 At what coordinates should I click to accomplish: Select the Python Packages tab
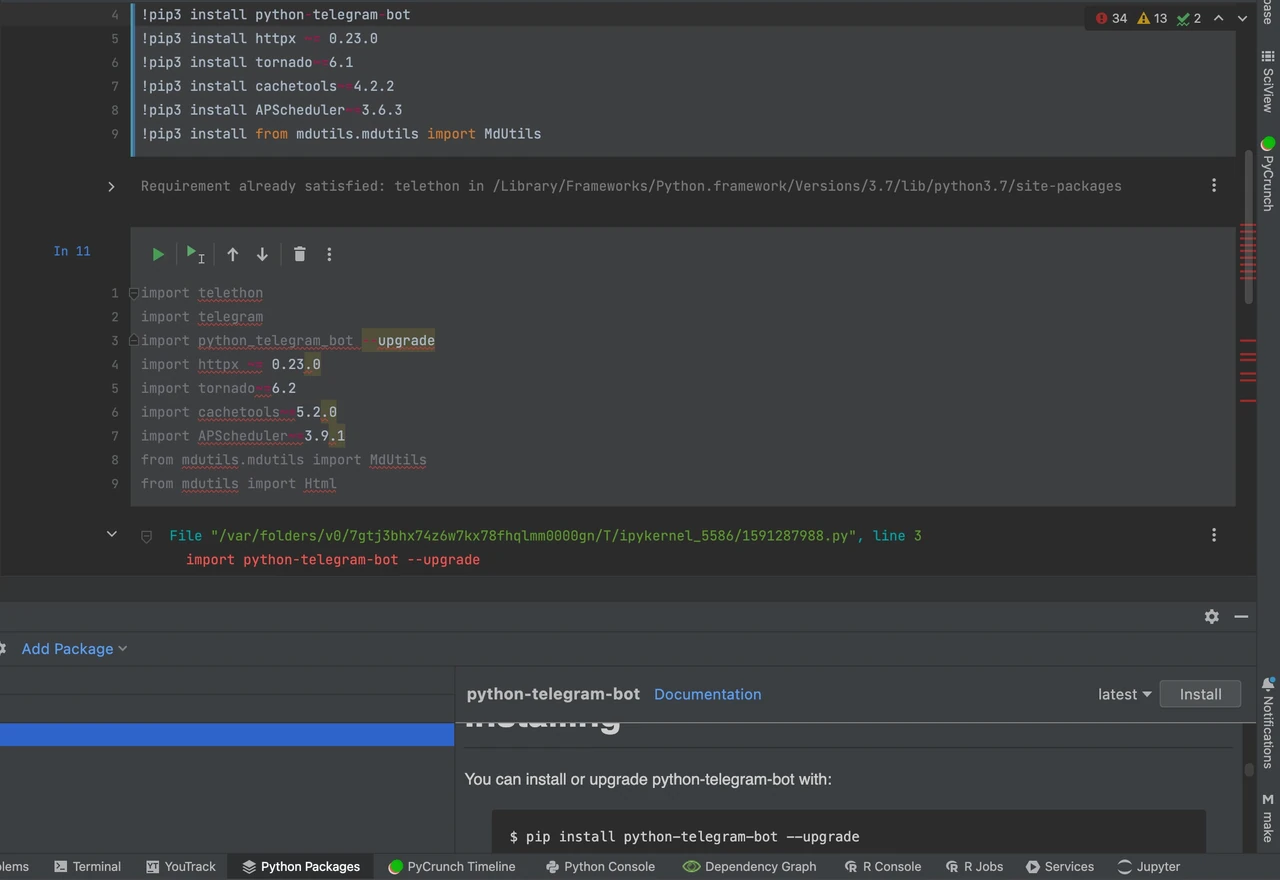(x=301, y=867)
